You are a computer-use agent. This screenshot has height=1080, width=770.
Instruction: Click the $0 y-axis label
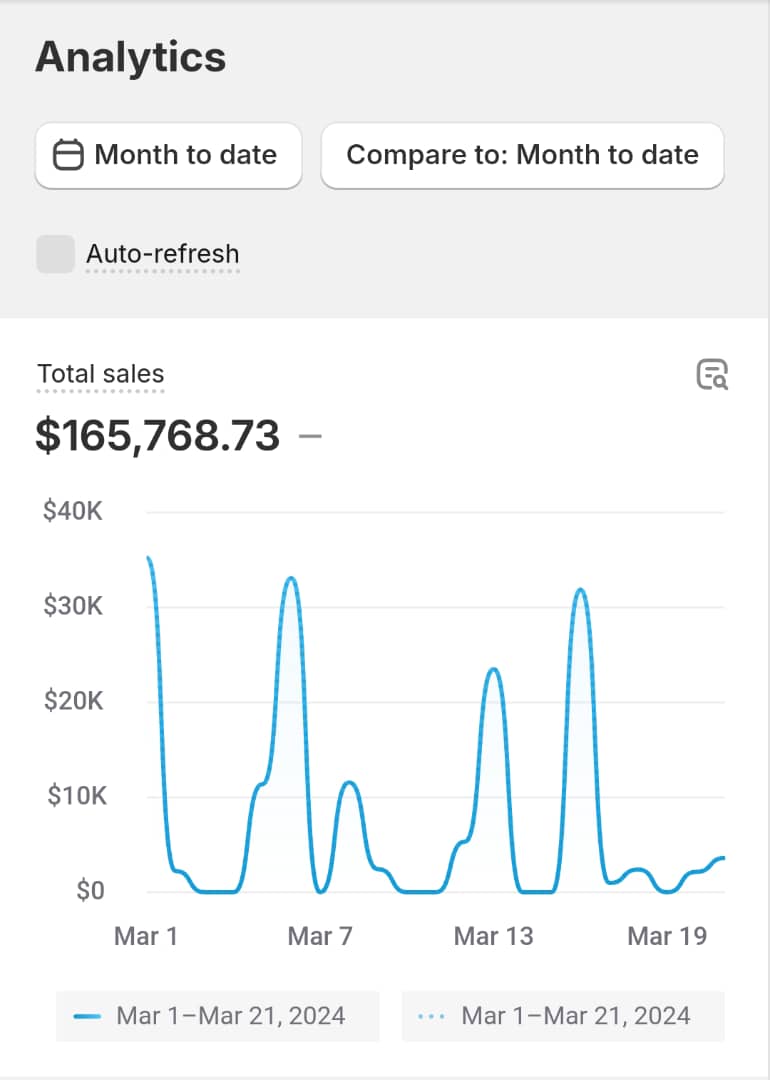[90, 890]
